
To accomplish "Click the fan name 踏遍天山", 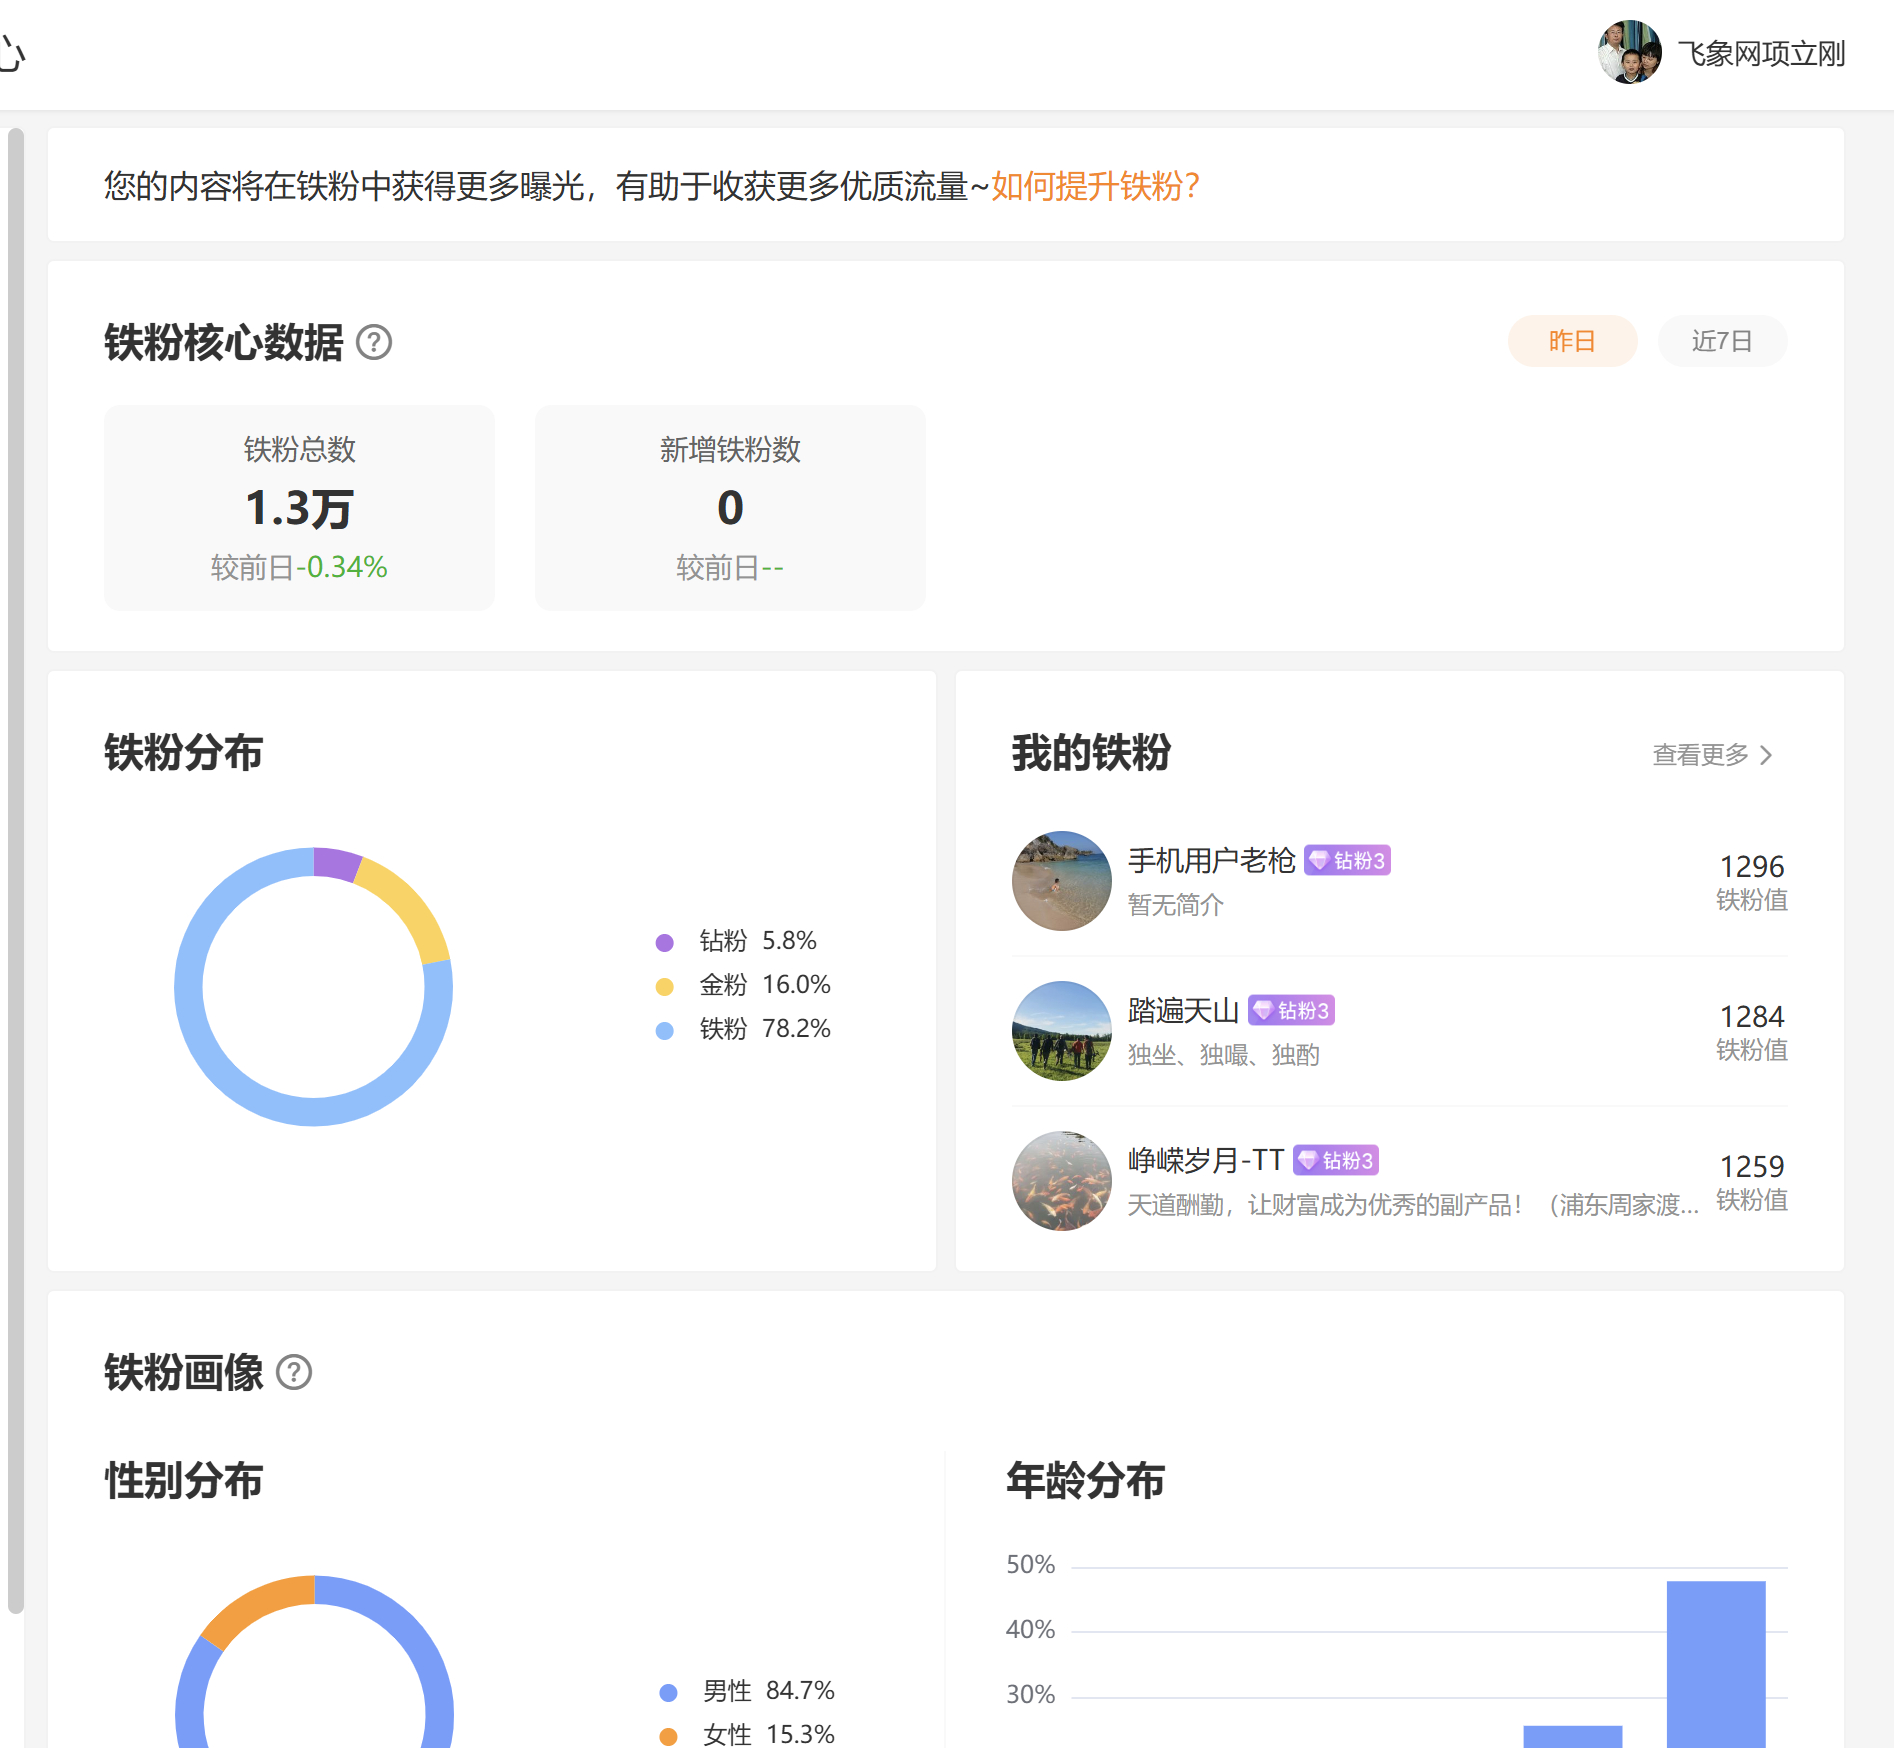I will pyautogui.click(x=1183, y=1010).
